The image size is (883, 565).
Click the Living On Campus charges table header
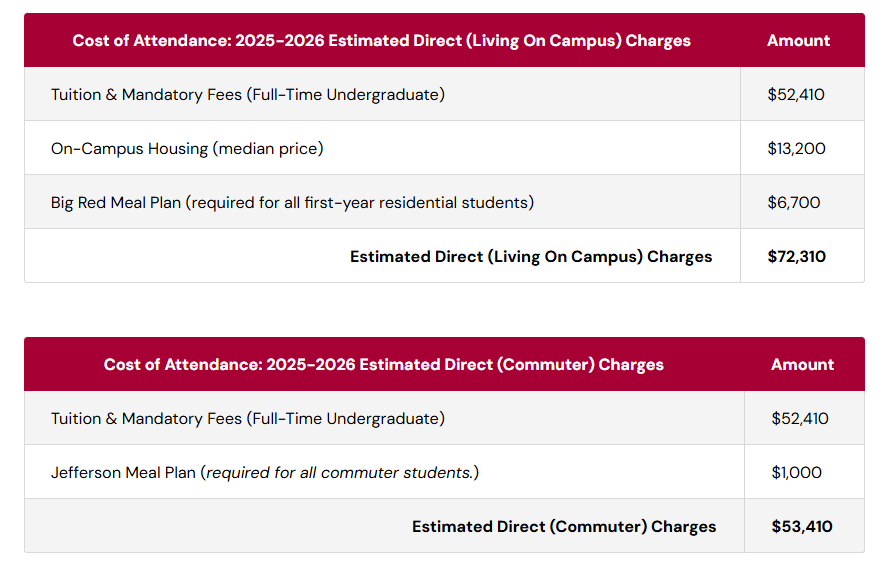click(x=381, y=41)
